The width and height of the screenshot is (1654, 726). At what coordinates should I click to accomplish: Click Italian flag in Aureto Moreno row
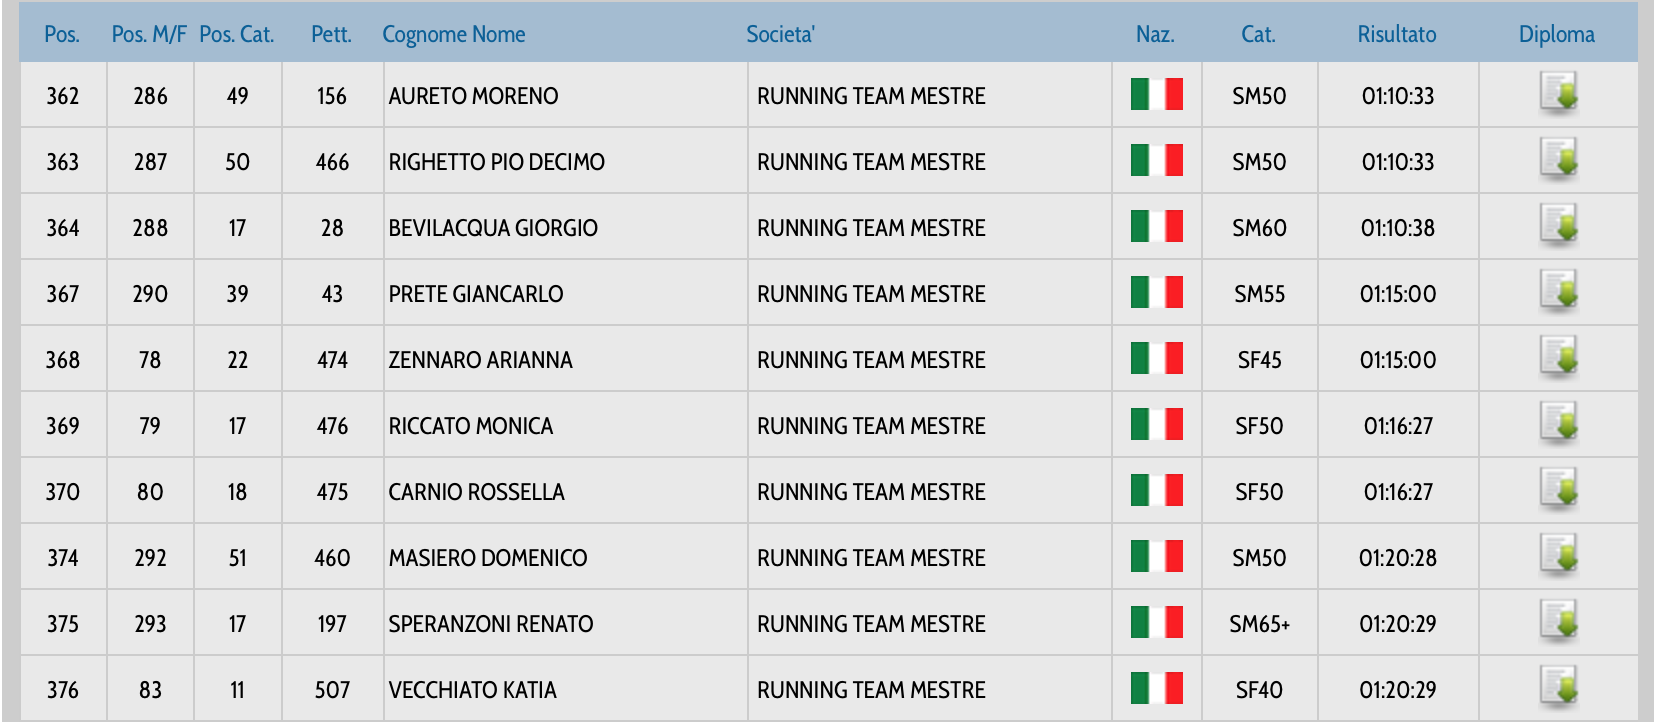pyautogui.click(x=1156, y=95)
